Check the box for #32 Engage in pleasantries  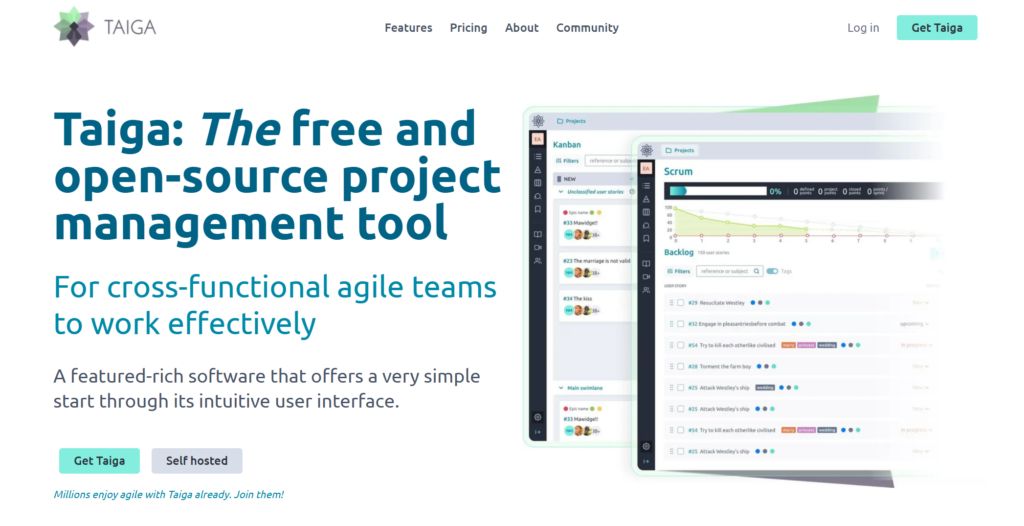[680, 324]
